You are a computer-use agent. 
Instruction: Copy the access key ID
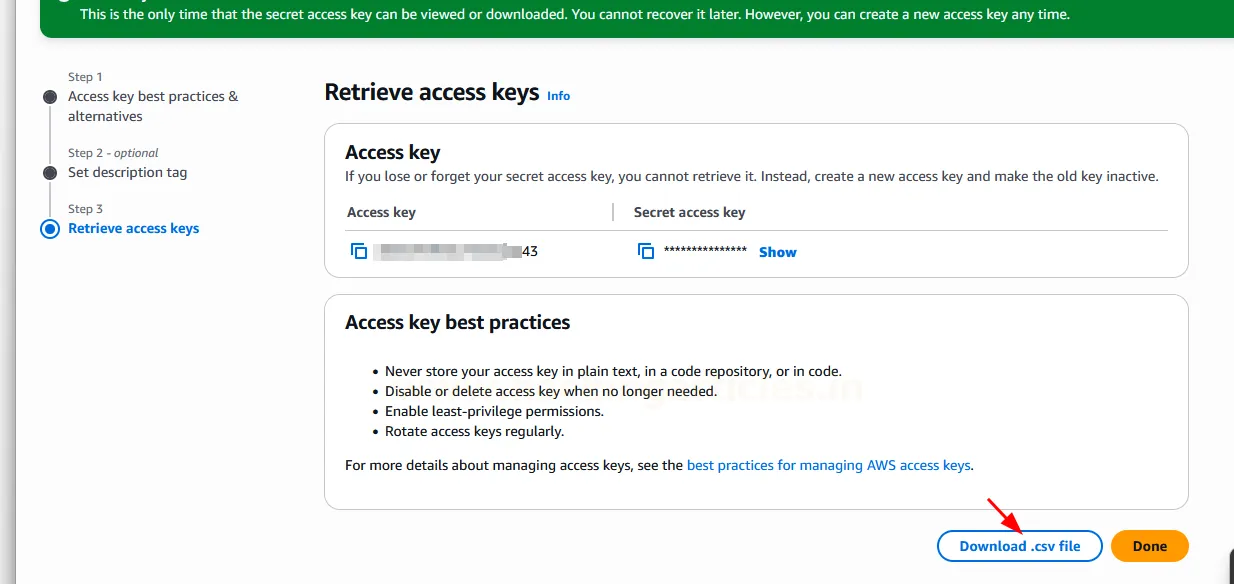click(359, 251)
